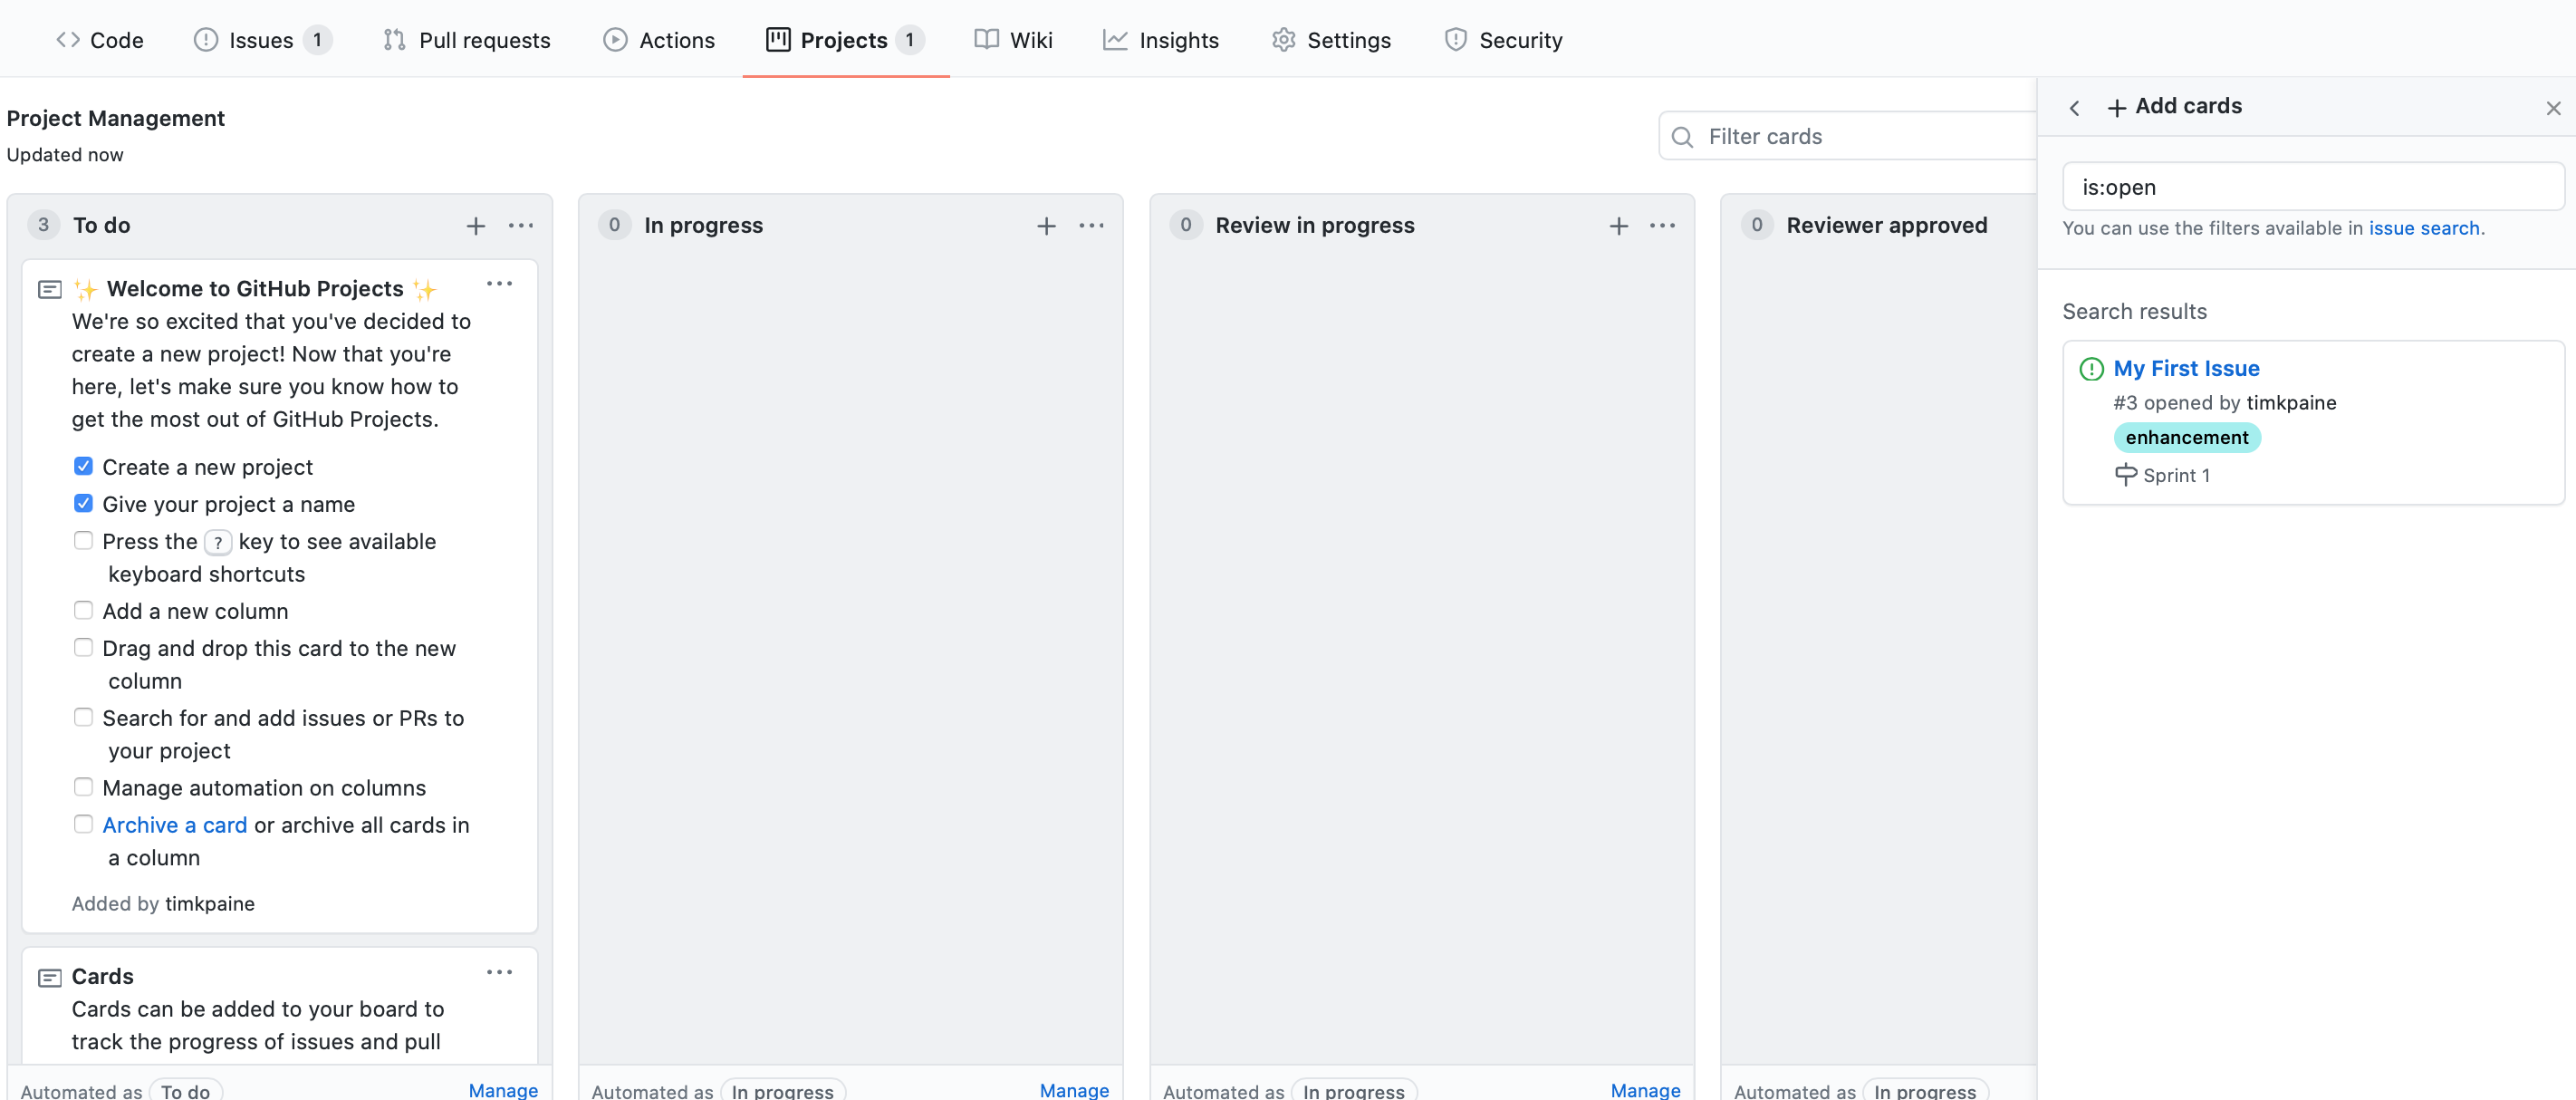
Task: Go back in Add cards panel
Action: tap(2075, 108)
